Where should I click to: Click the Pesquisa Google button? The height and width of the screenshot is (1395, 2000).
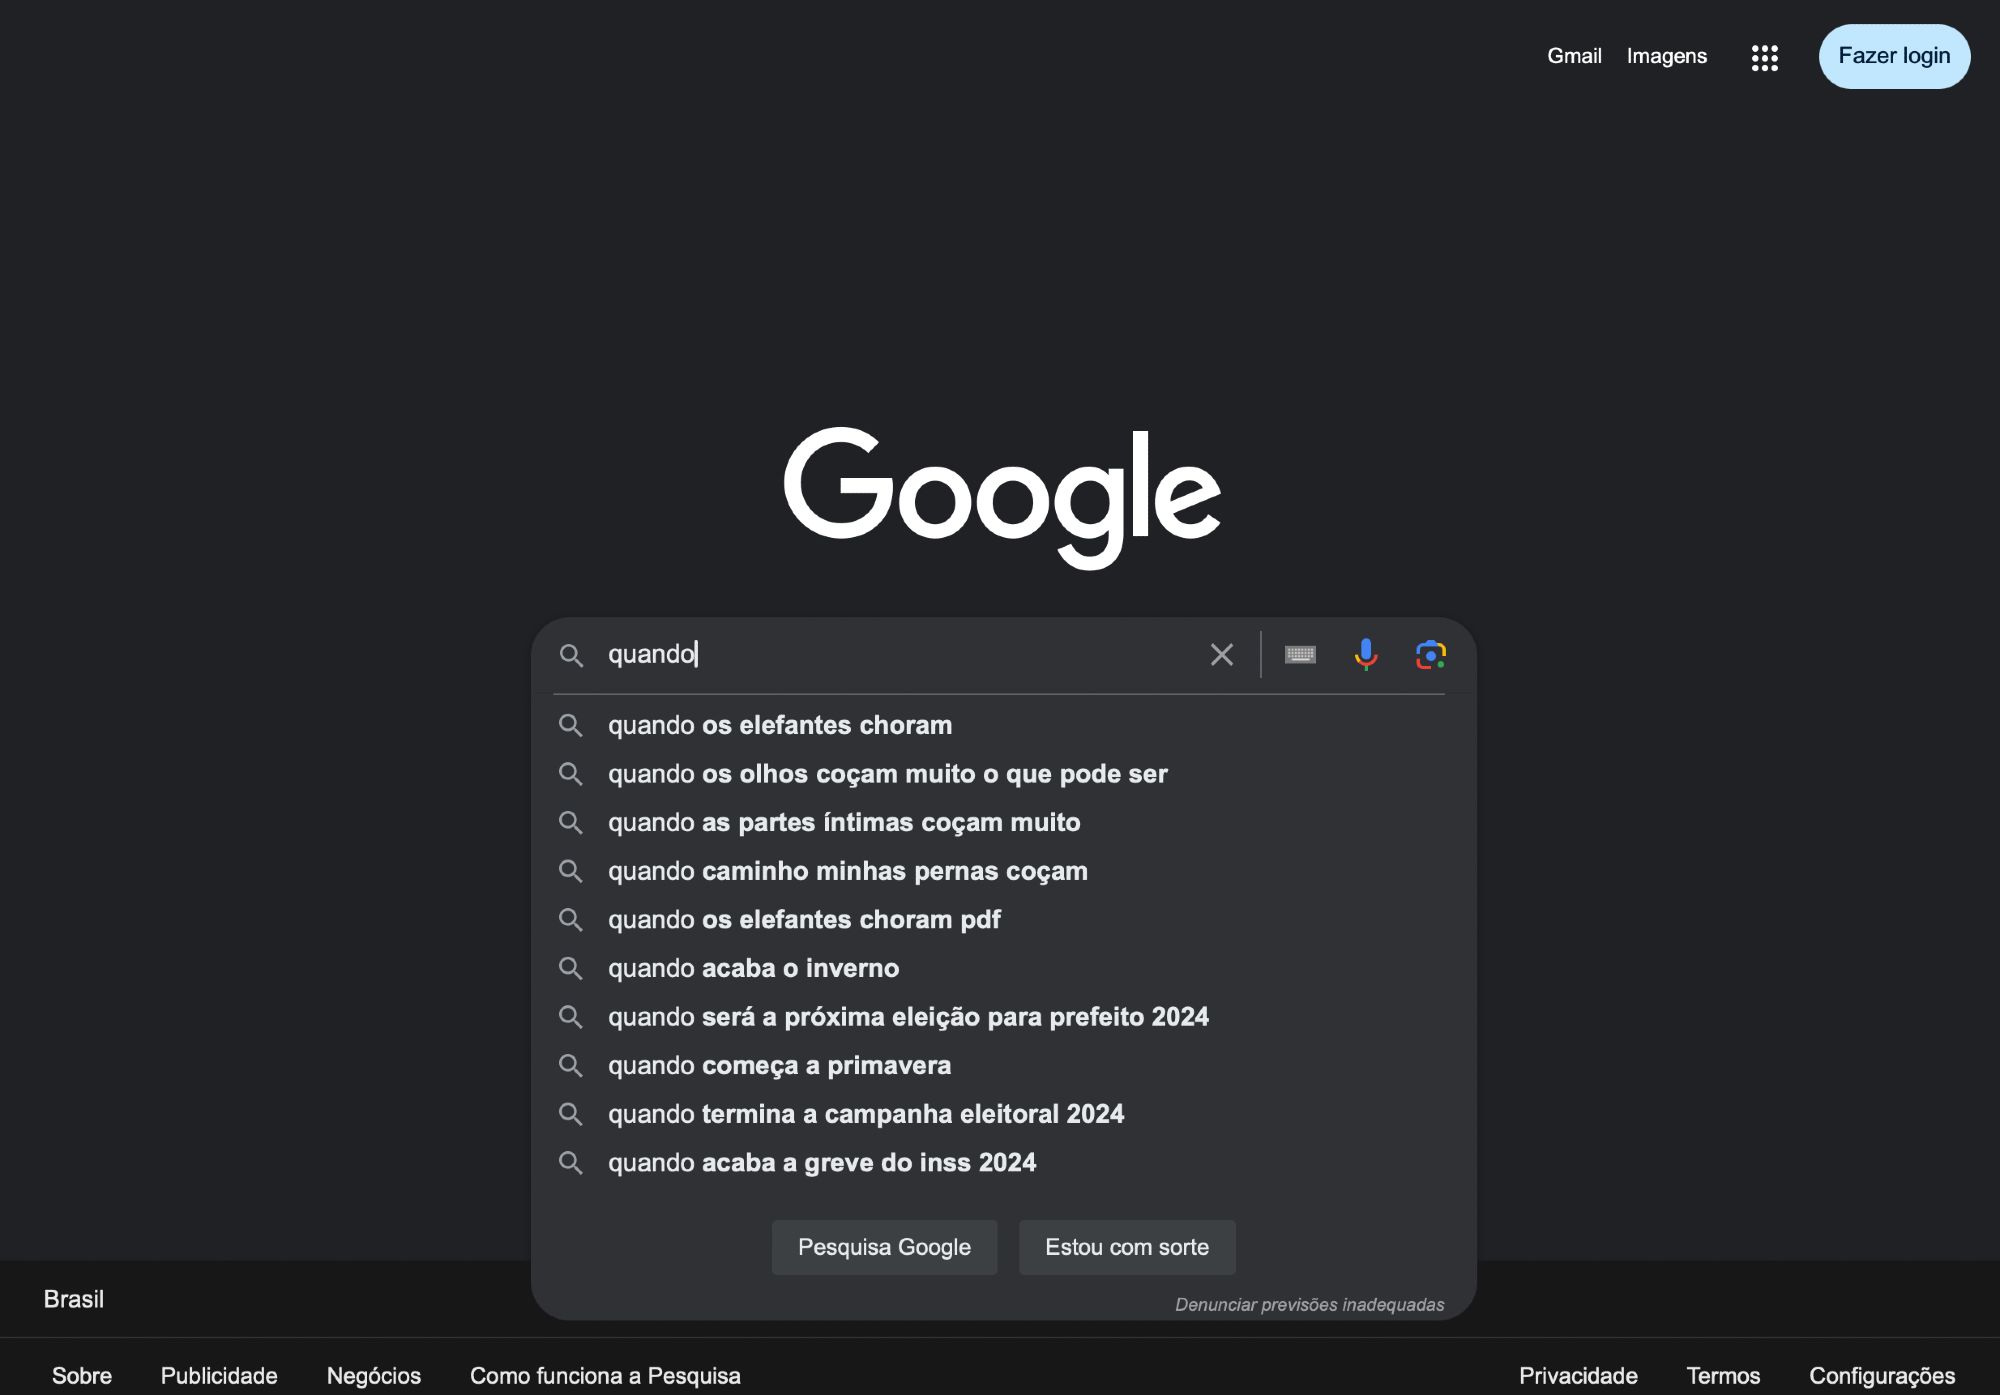[x=884, y=1247]
